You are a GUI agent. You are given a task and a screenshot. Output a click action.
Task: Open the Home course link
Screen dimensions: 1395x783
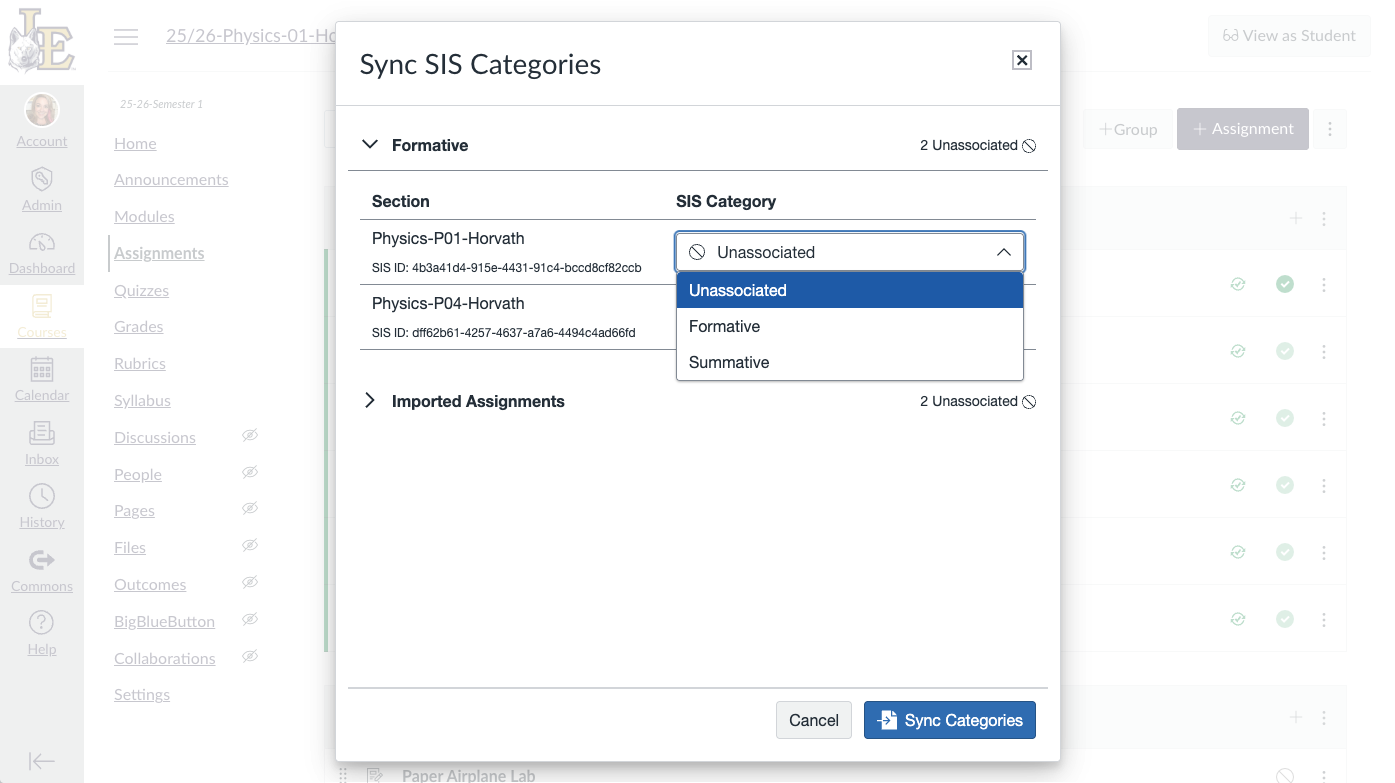click(135, 143)
